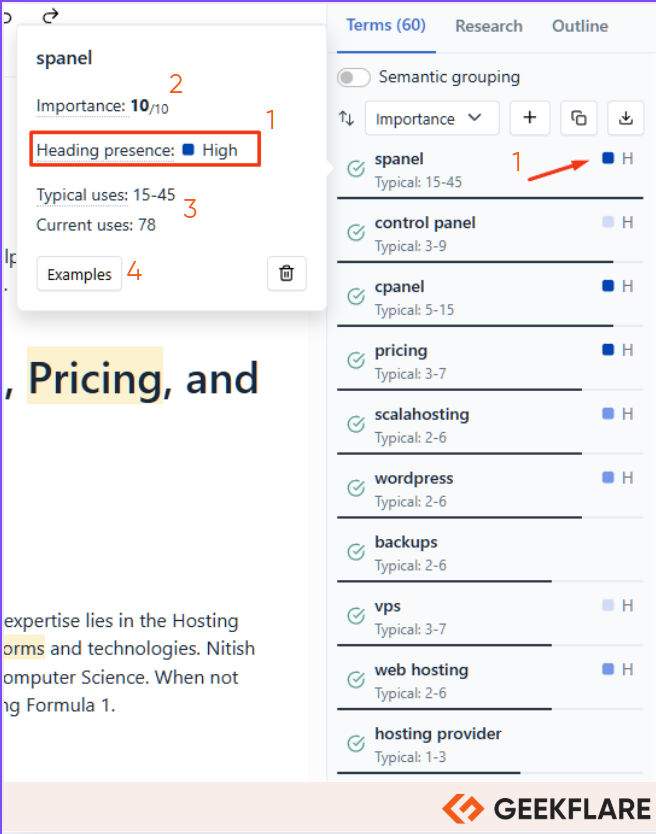
Task: Switch to the Outline tab
Action: (x=580, y=26)
